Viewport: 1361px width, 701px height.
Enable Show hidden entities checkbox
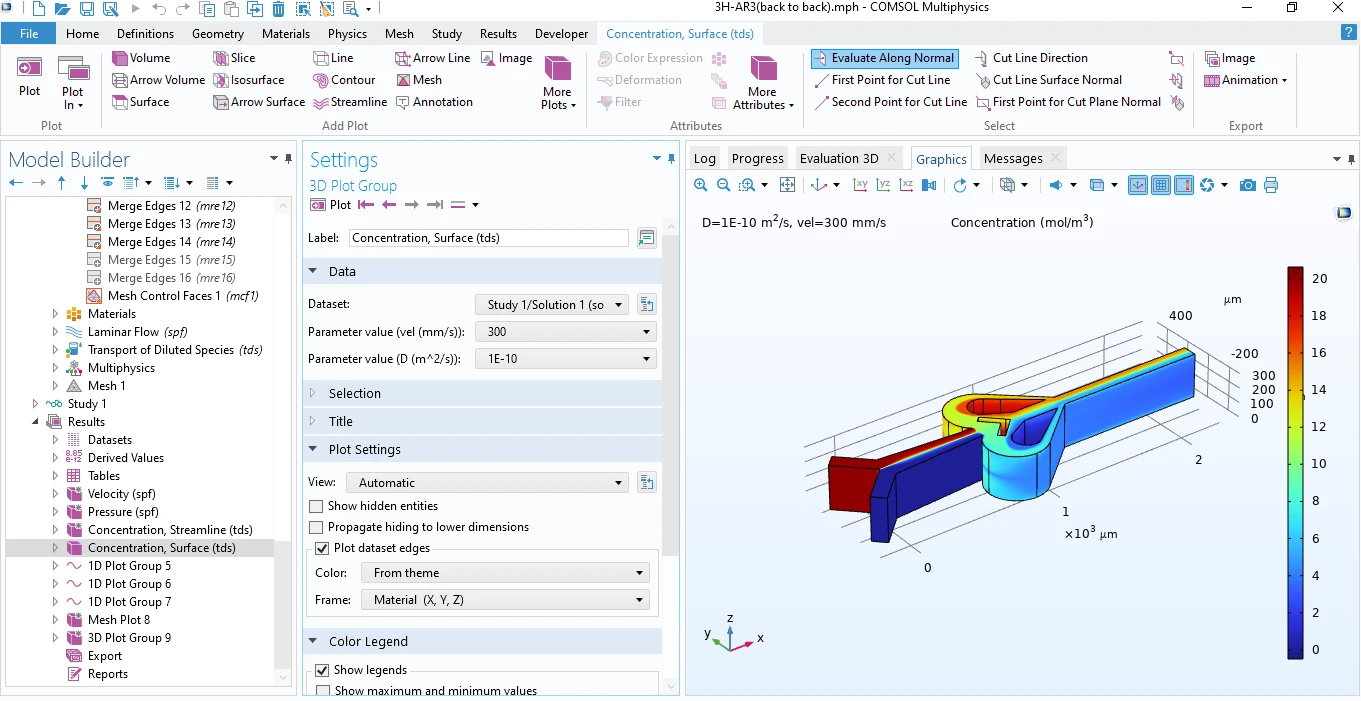tap(317, 506)
